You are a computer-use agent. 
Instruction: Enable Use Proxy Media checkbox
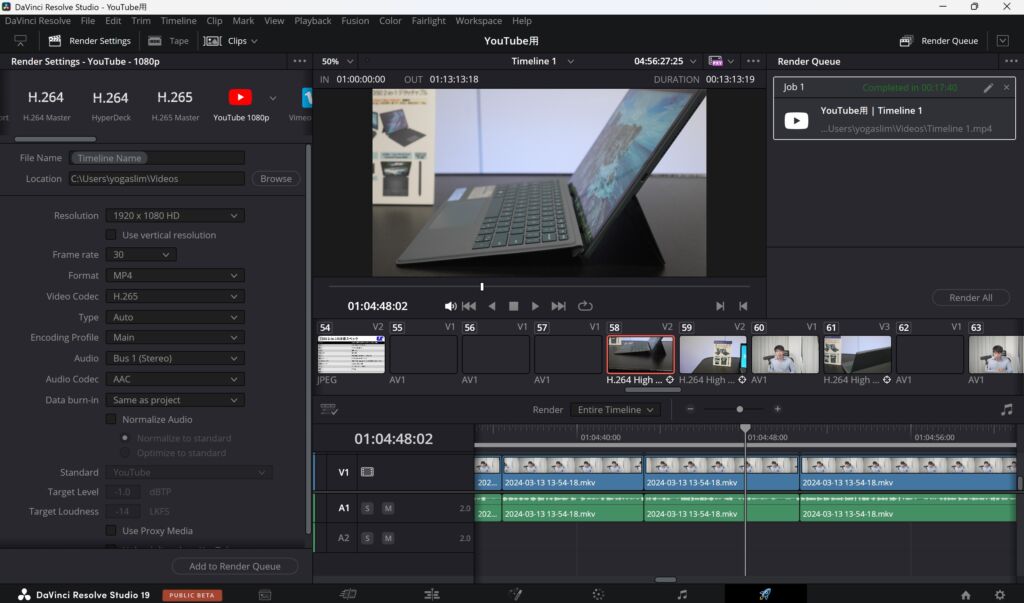[111, 530]
